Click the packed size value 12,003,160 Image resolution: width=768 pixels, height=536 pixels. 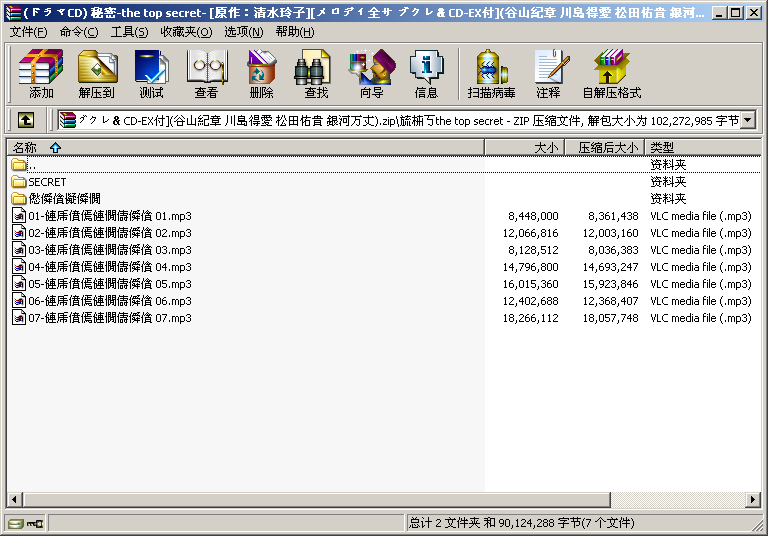[610, 233]
